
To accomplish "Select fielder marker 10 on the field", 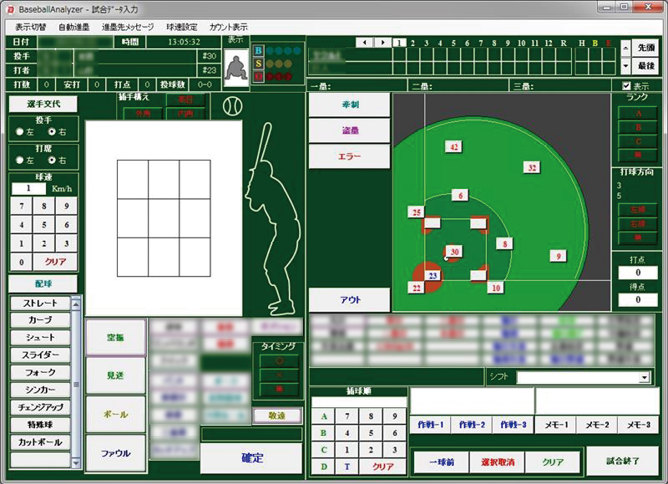I will pos(496,288).
